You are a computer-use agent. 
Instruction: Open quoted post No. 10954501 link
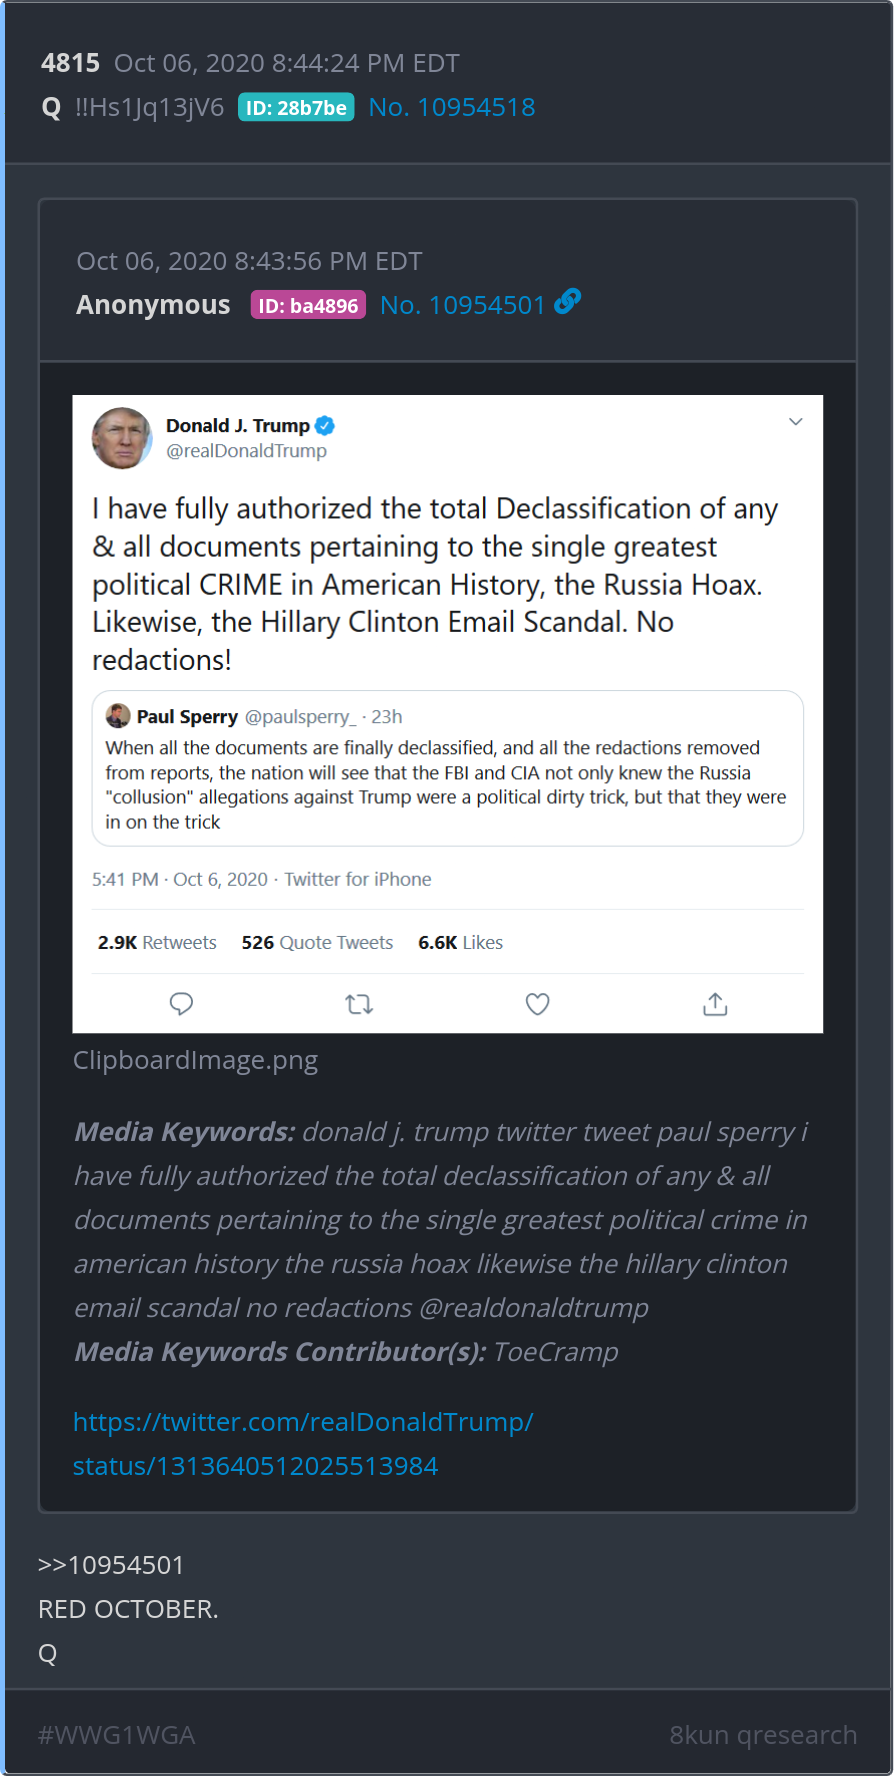click(462, 305)
